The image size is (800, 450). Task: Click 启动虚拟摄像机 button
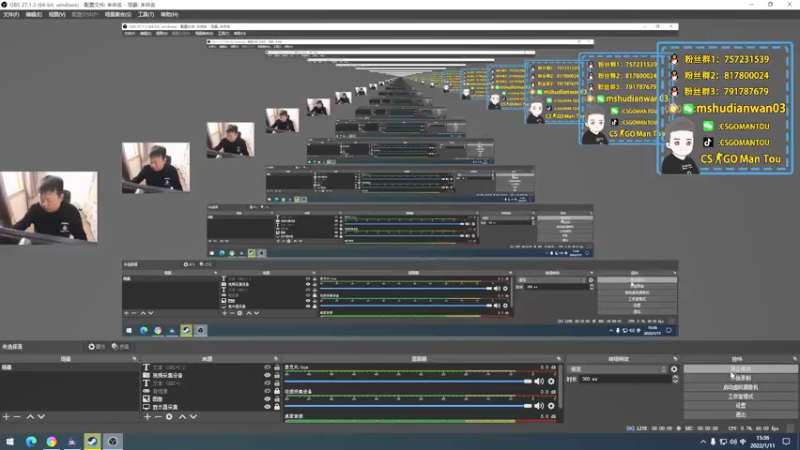coord(740,387)
